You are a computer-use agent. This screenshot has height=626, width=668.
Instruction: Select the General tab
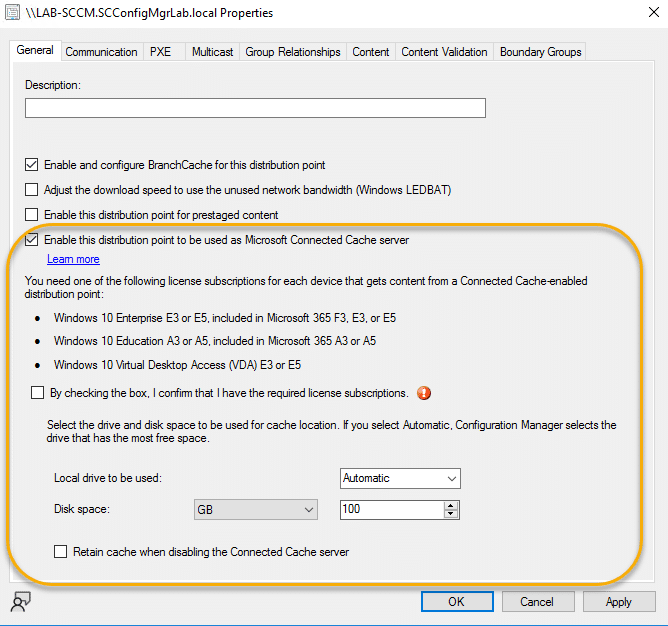point(35,50)
